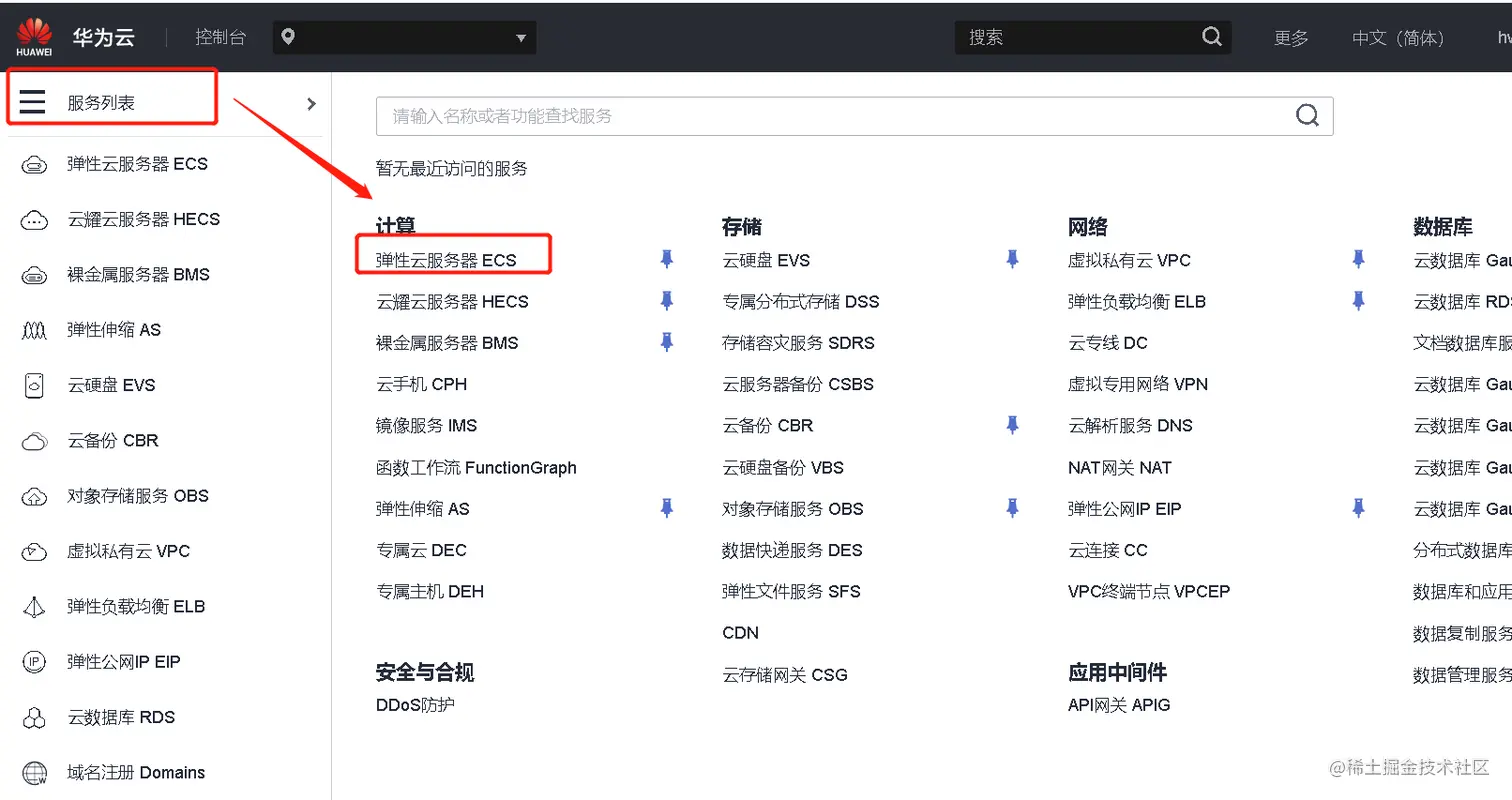The image size is (1512, 800).
Task: Open the 更多 menu
Action: click(x=1291, y=38)
